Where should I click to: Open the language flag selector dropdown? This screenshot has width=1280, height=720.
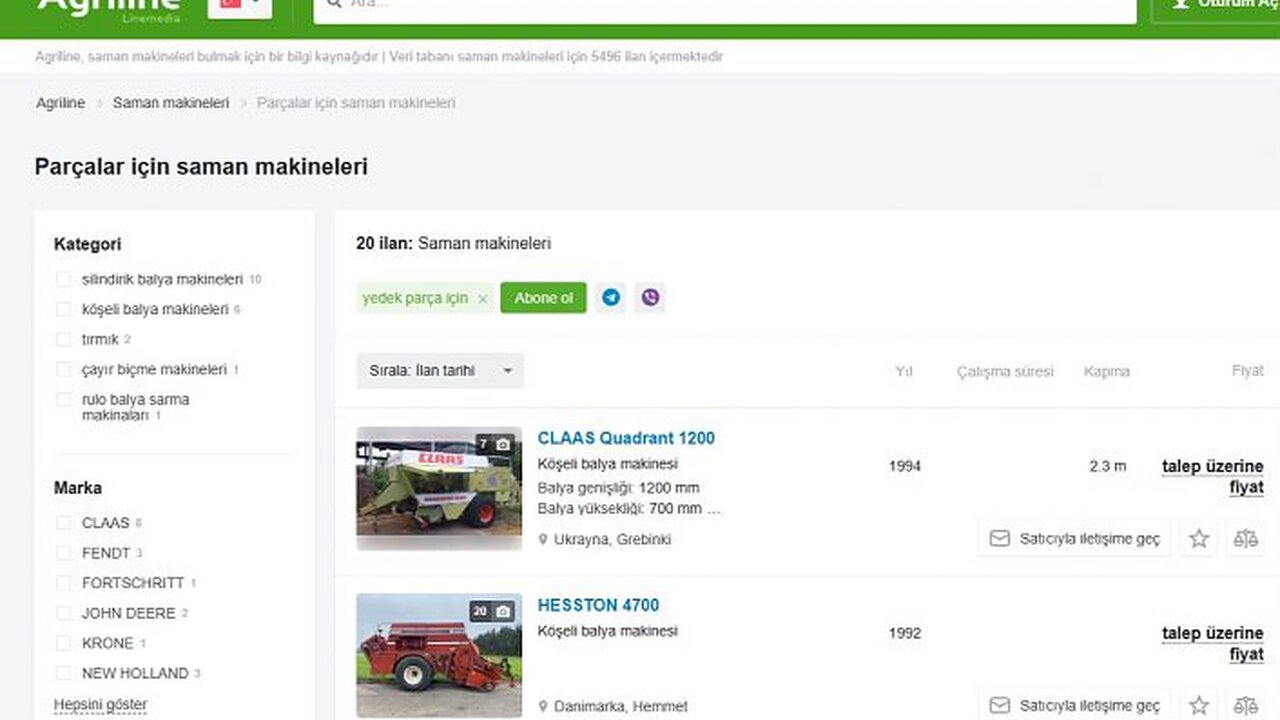pyautogui.click(x=240, y=5)
